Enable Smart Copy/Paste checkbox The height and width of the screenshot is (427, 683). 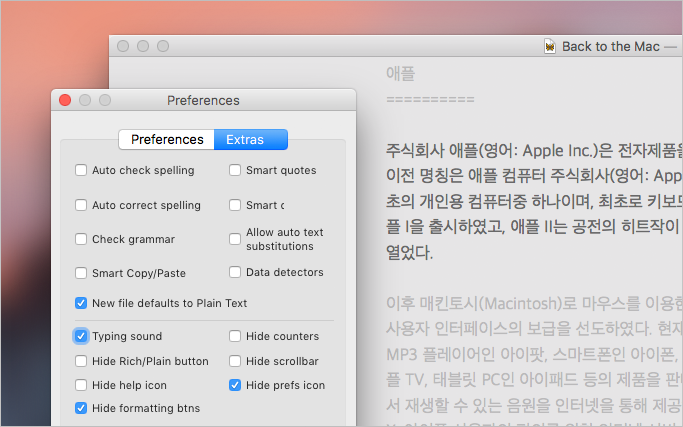(81, 273)
